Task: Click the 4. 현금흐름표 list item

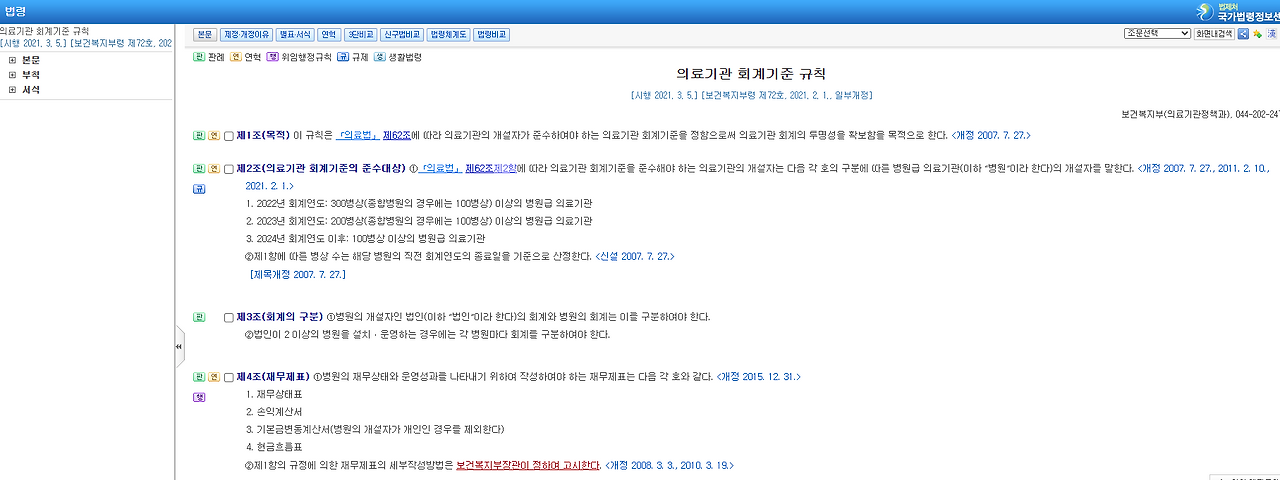Action: [x=274, y=446]
